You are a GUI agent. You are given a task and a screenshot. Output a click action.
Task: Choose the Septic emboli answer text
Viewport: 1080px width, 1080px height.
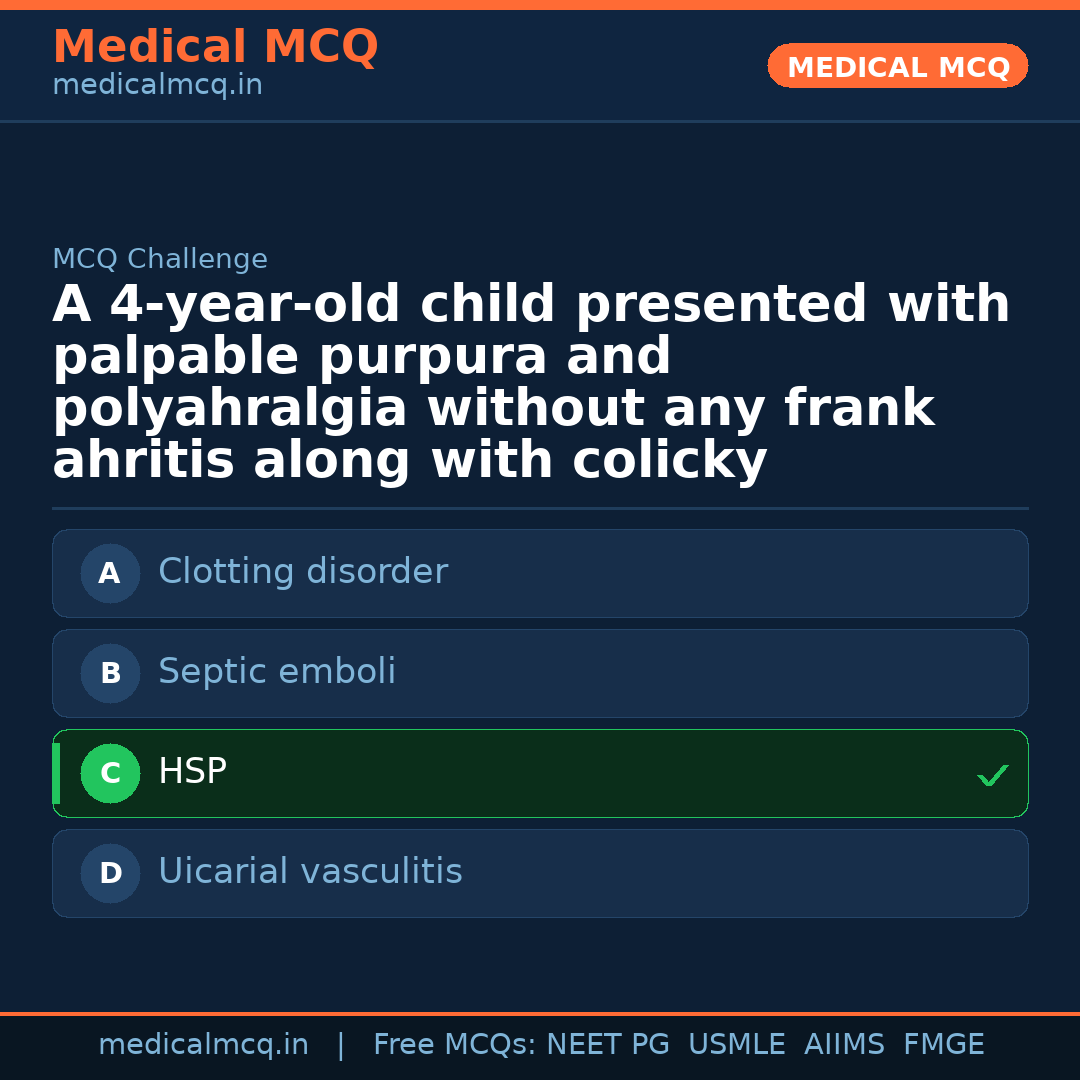pyautogui.click(x=276, y=672)
